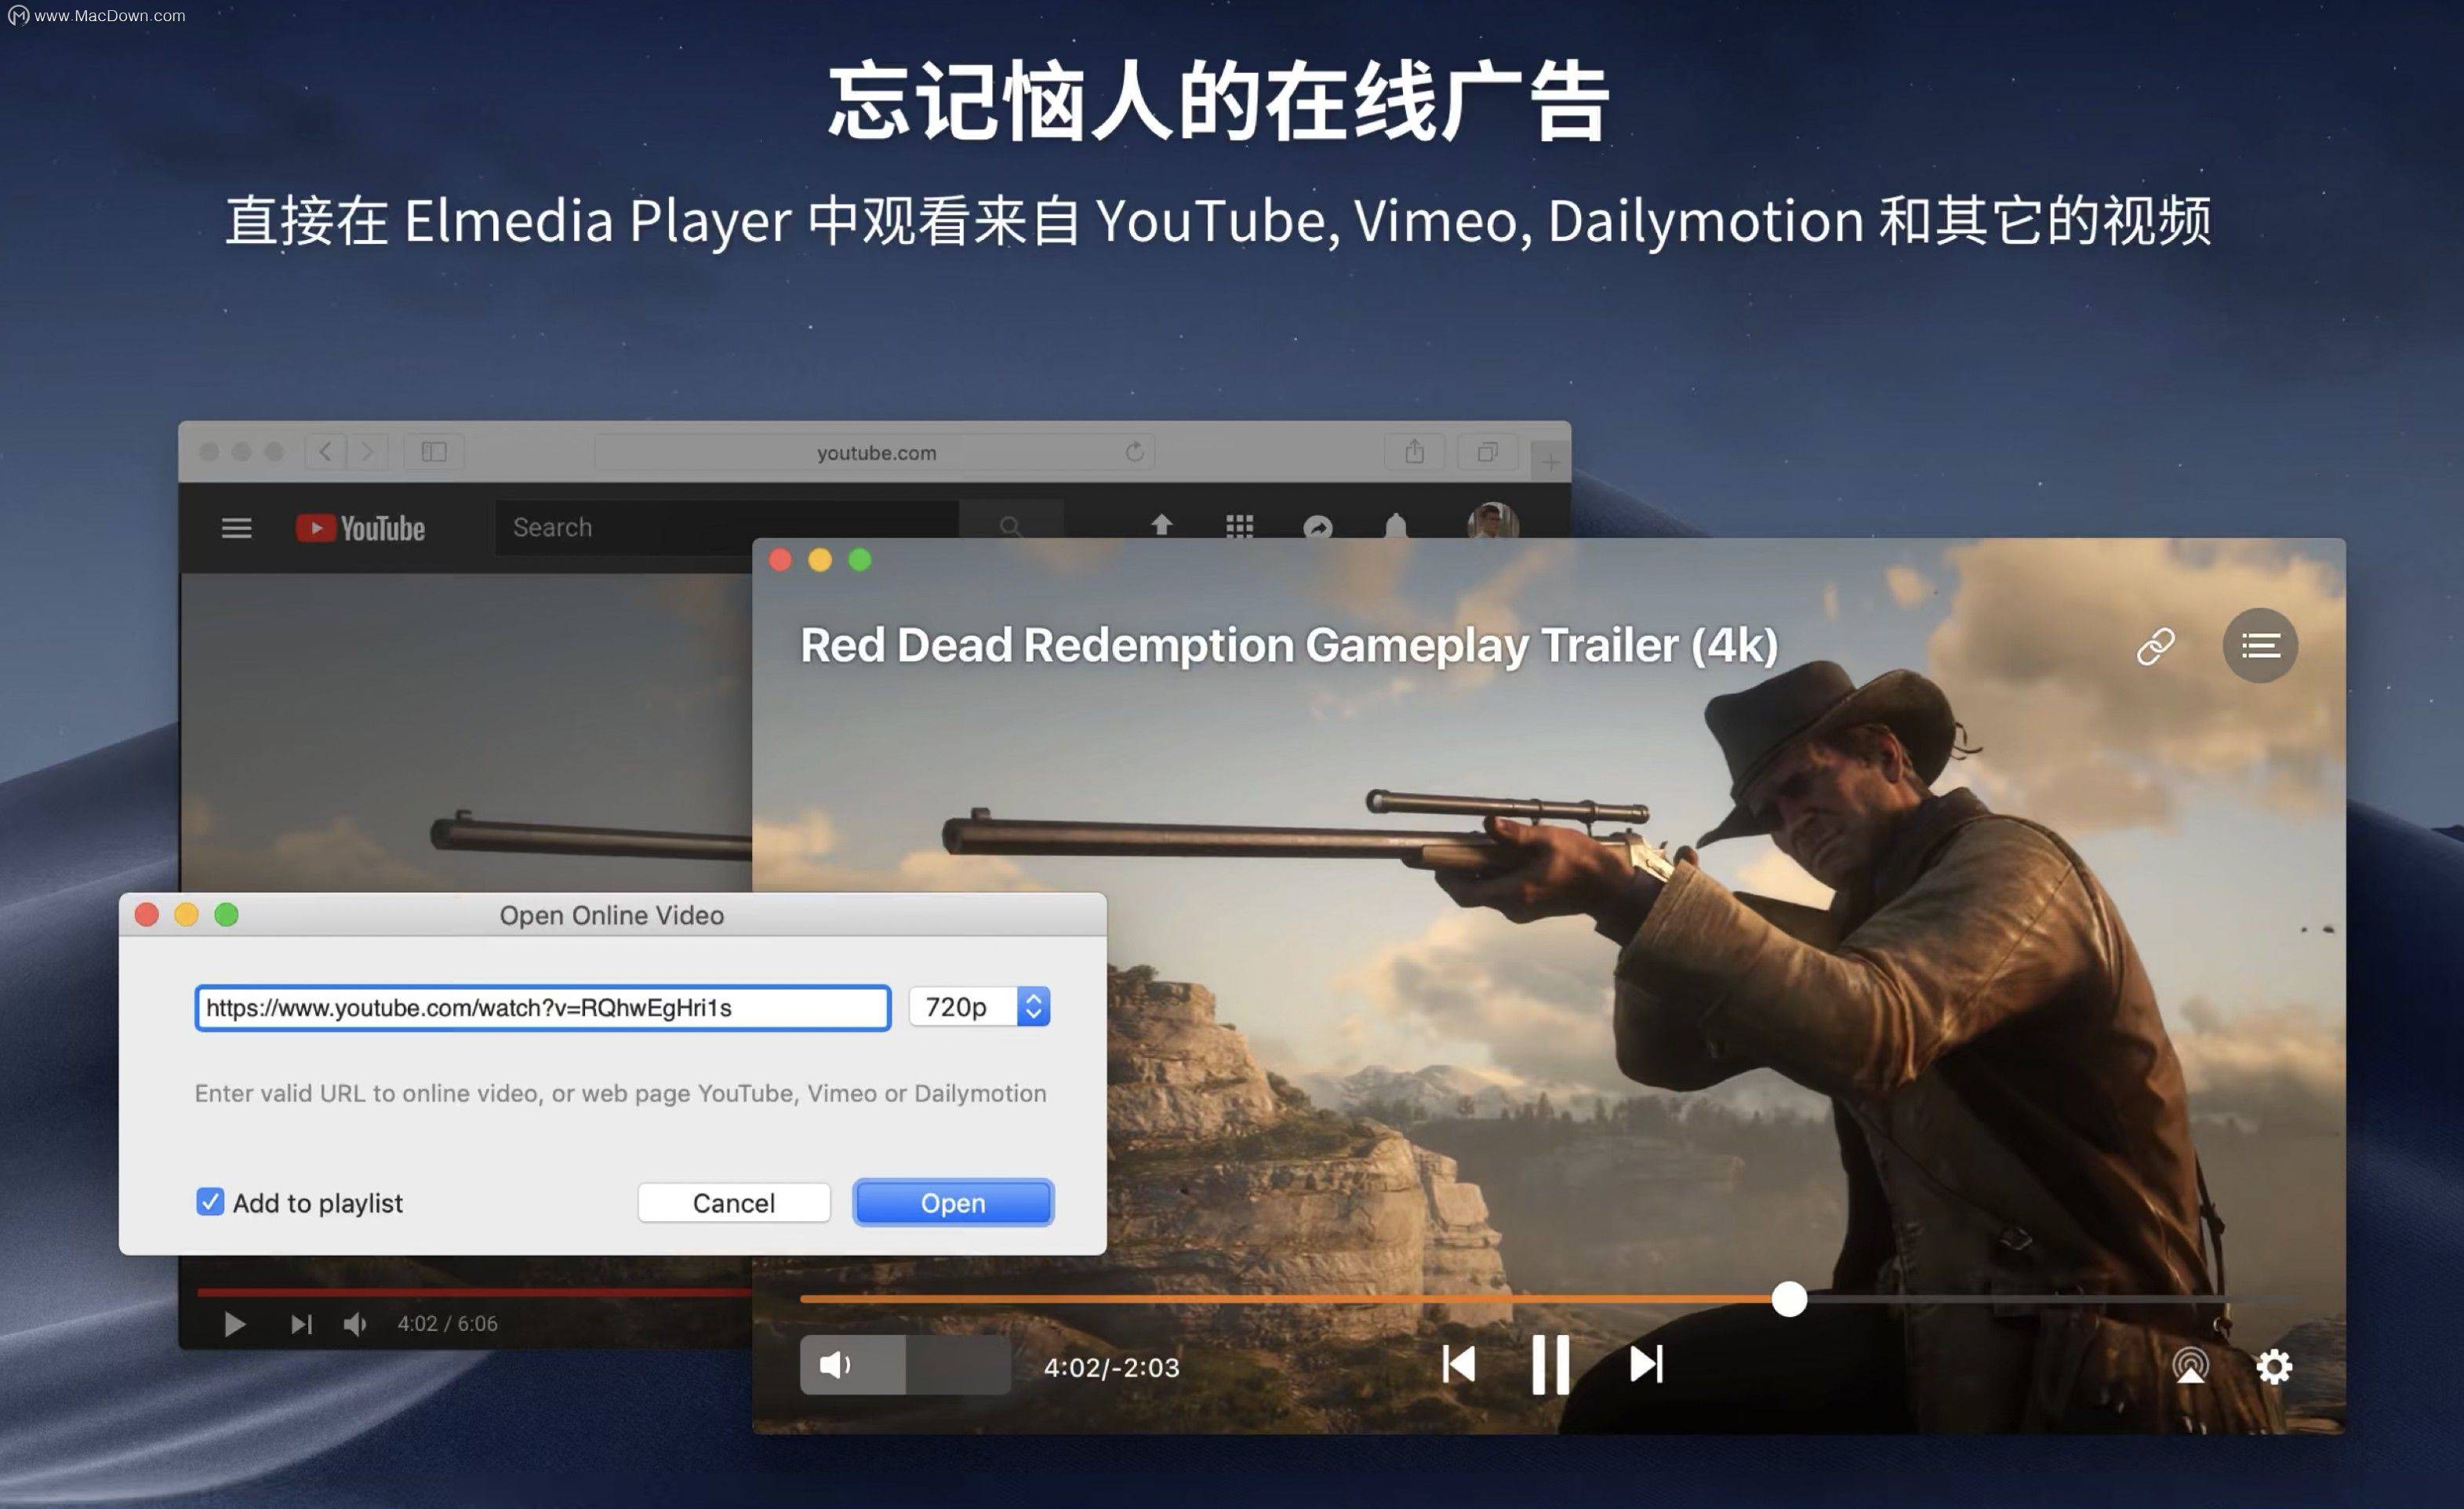This screenshot has width=2464, height=1509.
Task: Click the red YouTube progress bar
Action: point(474,1292)
